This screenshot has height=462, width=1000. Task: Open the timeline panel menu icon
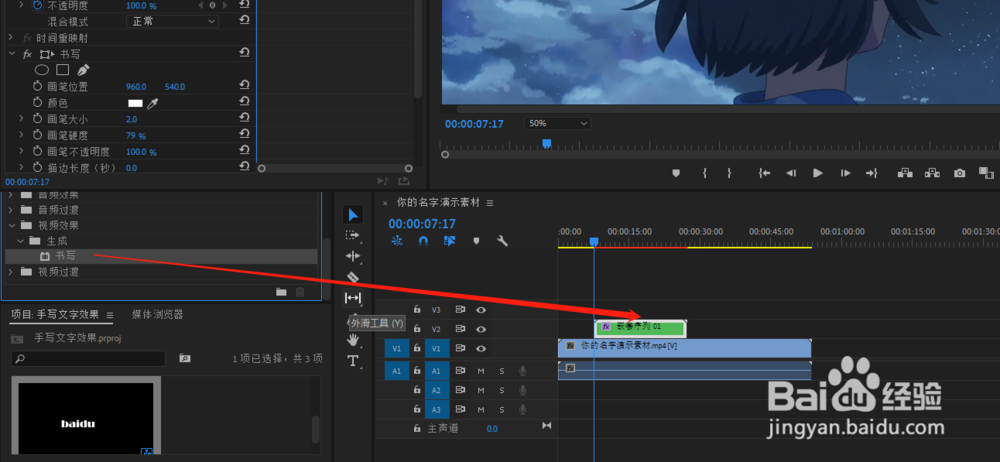click(x=490, y=203)
